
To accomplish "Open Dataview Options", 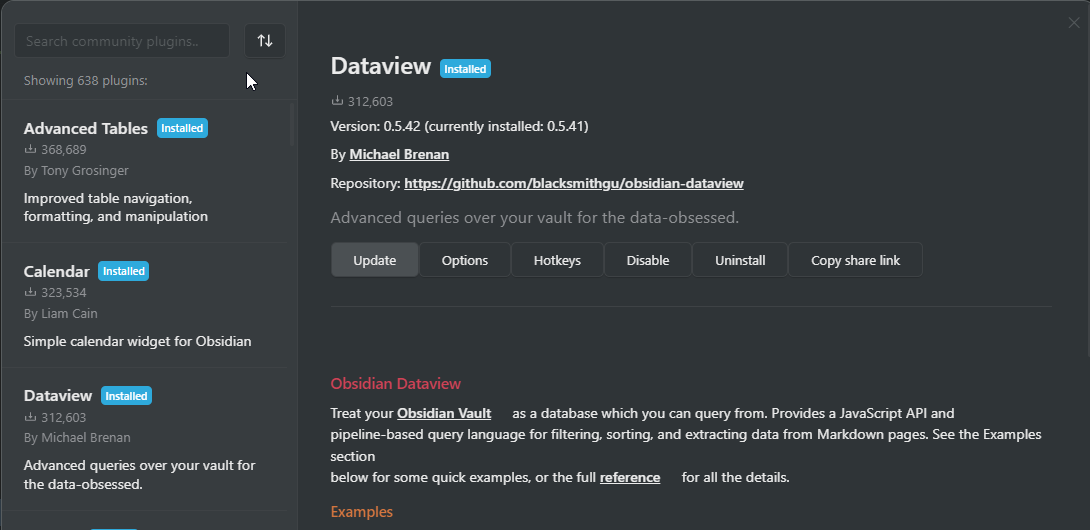I will pos(465,260).
